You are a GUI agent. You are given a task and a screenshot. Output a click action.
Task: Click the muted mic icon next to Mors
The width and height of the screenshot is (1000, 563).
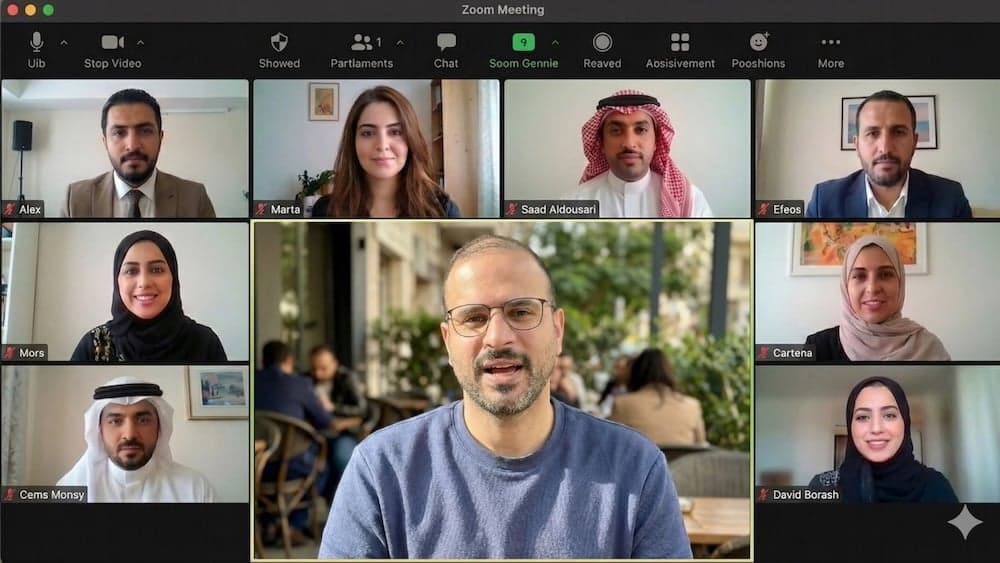coord(10,353)
